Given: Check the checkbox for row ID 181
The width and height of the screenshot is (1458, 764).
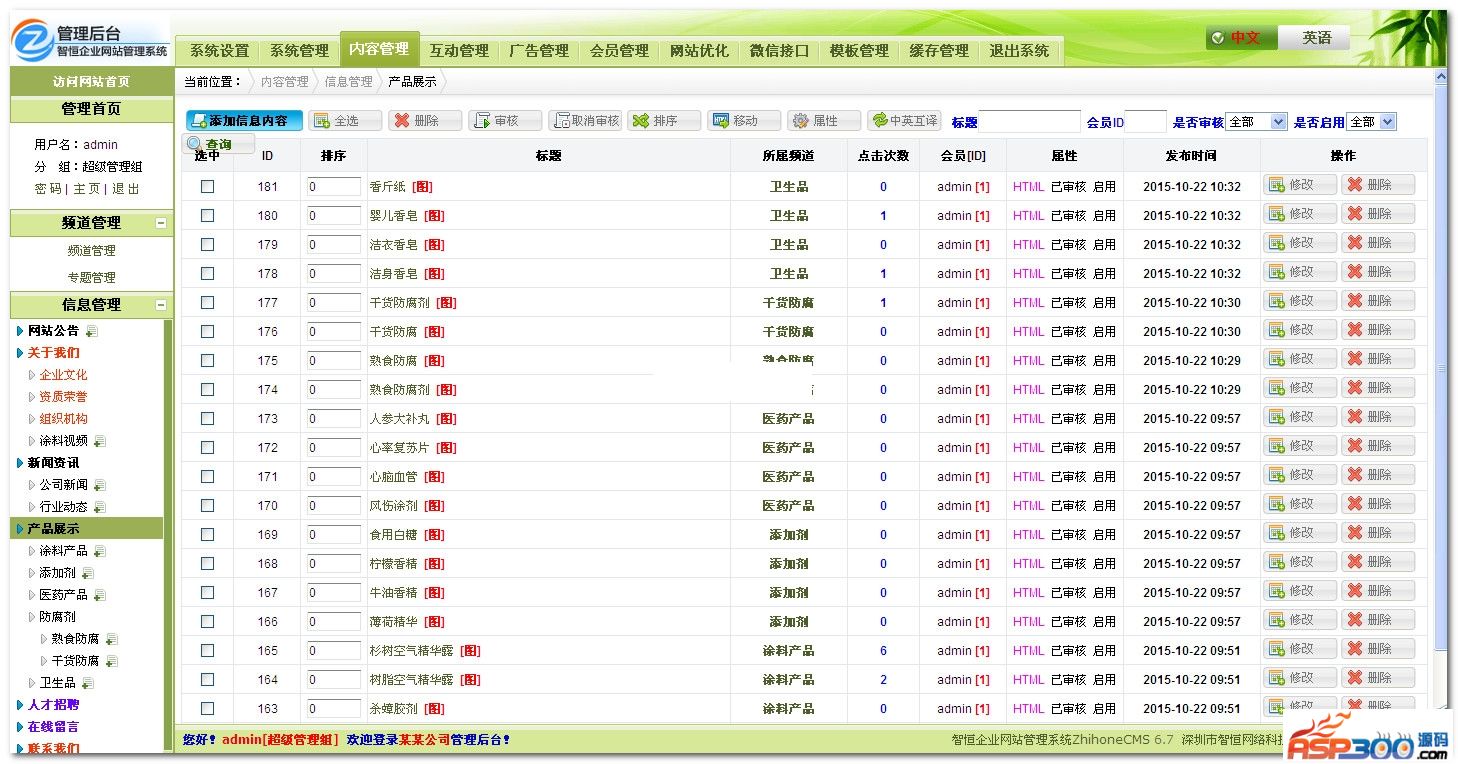Looking at the screenshot, I should click(x=207, y=186).
